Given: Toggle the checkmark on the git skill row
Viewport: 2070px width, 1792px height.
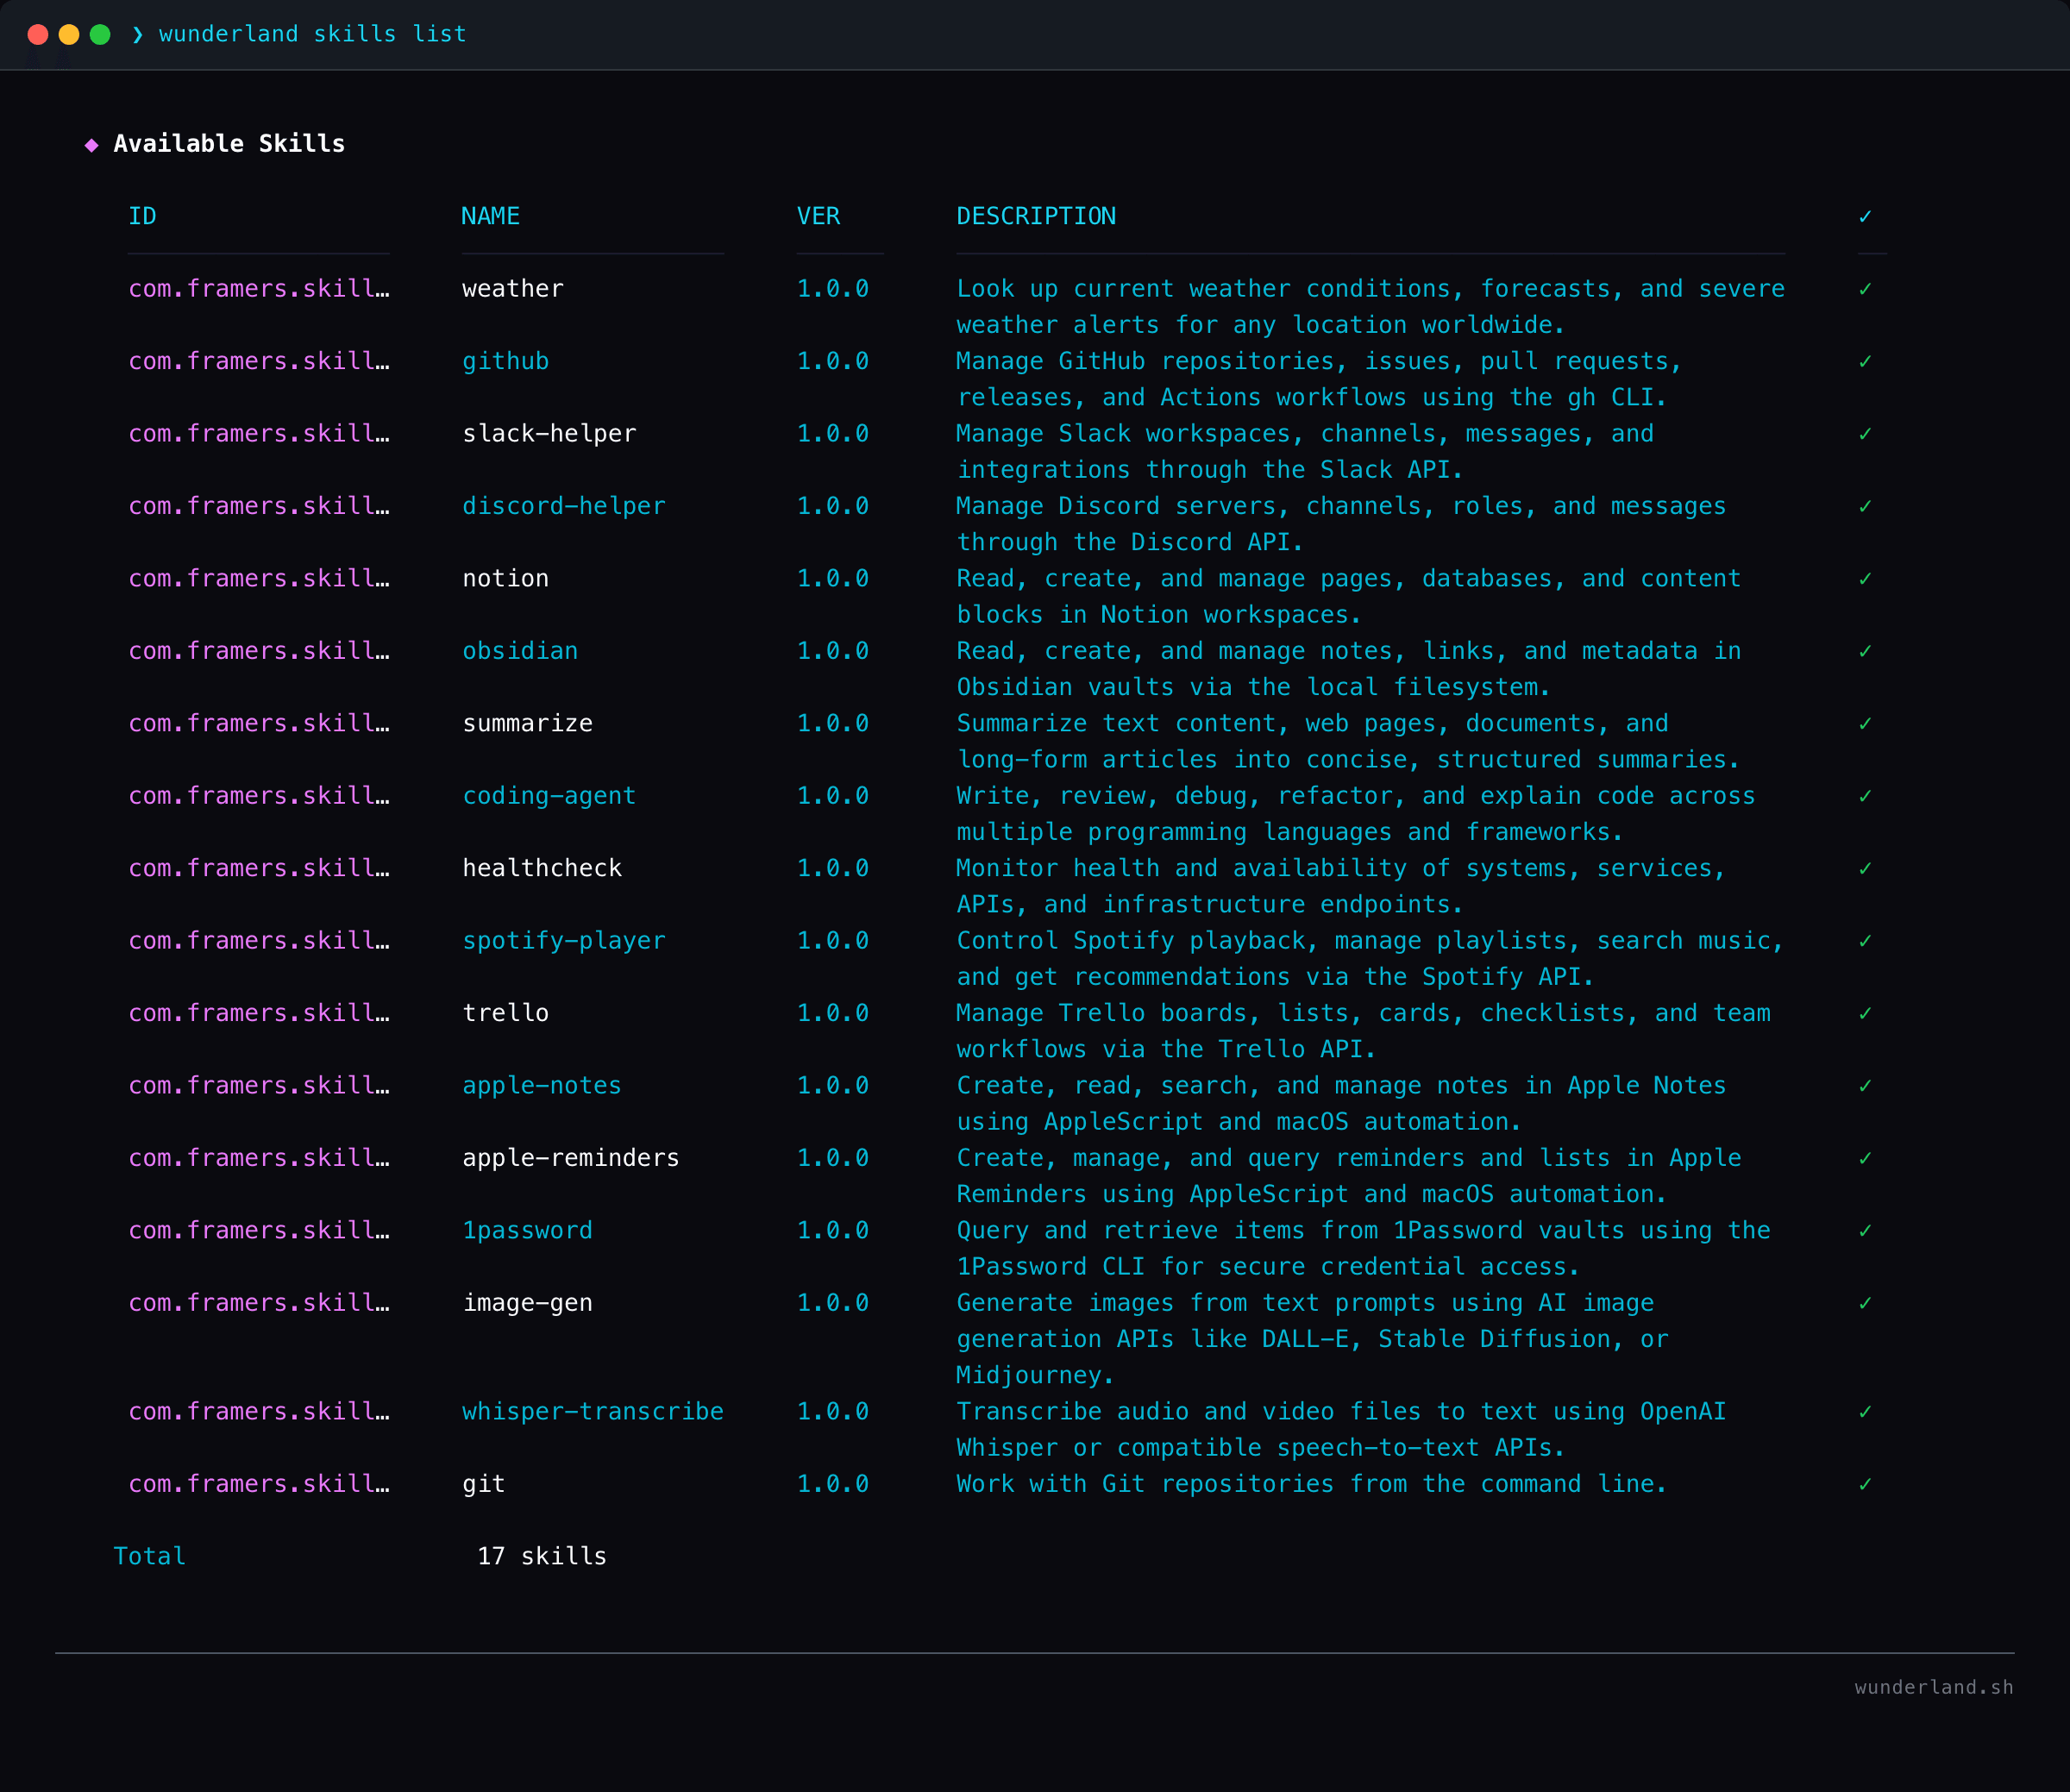Looking at the screenshot, I should [1864, 1484].
